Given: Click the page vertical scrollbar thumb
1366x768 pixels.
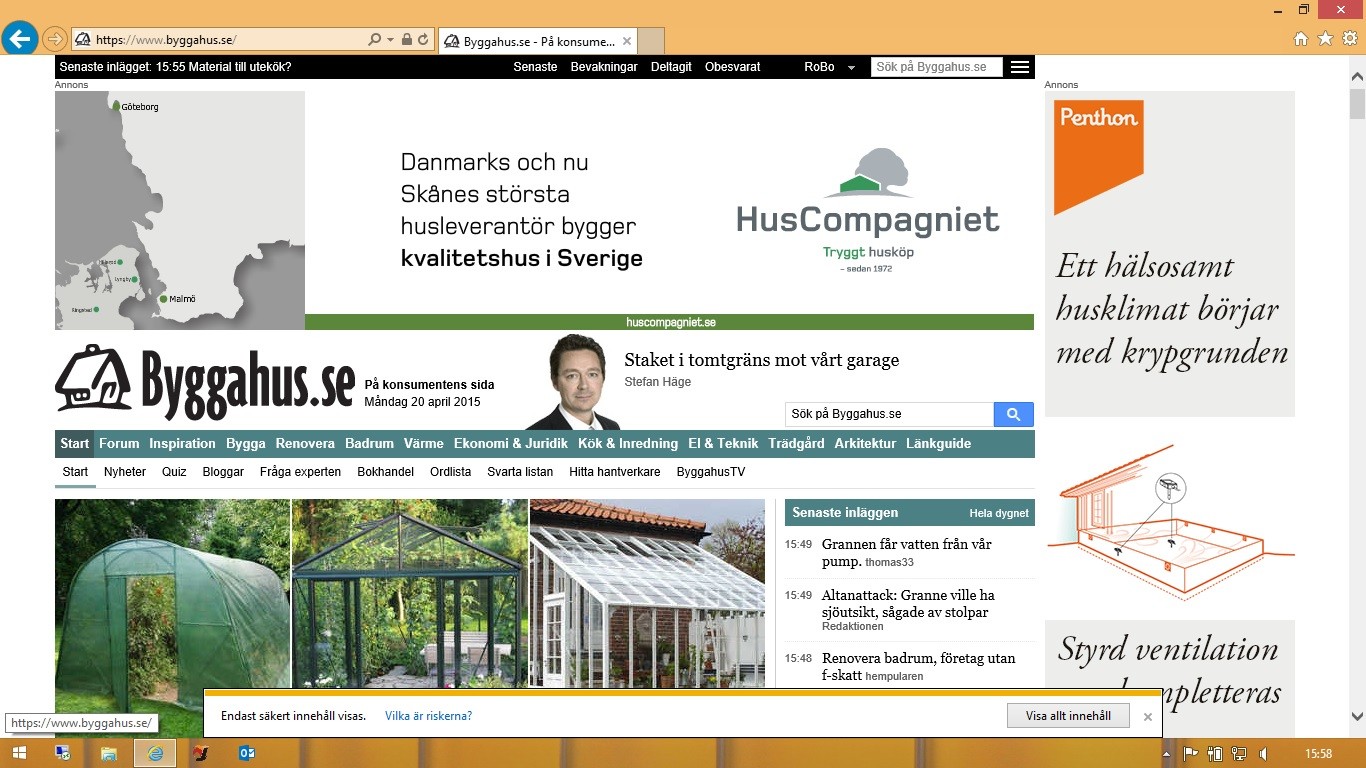Looking at the screenshot, I should 1357,103.
